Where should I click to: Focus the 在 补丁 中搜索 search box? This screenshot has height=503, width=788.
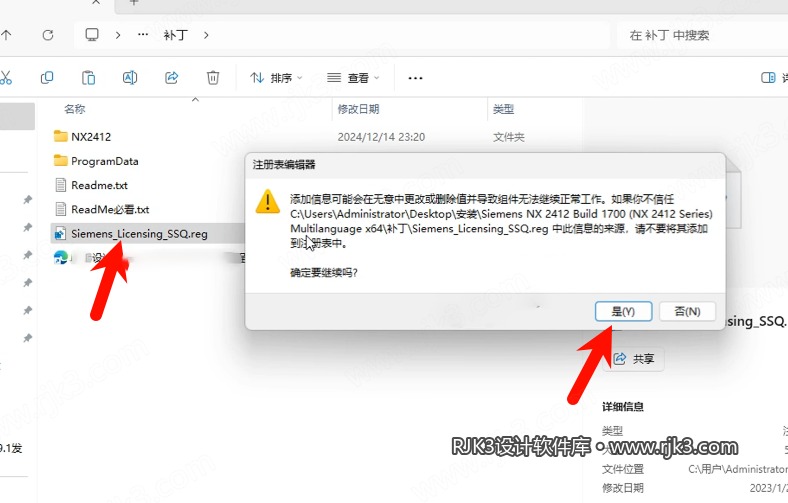(702, 35)
